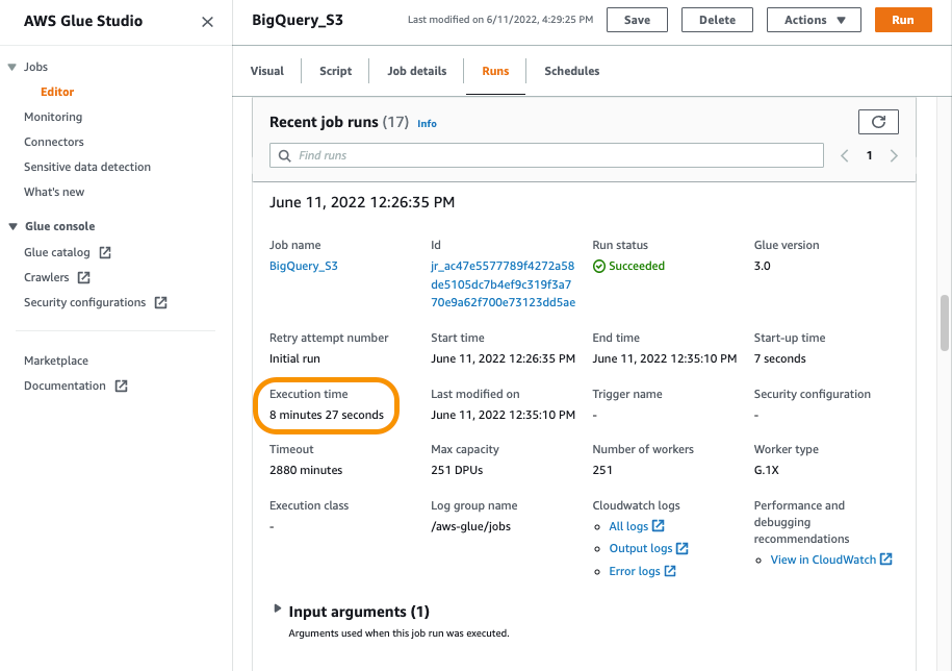Click the 2880 minutes timeout value
Image resolution: width=952 pixels, height=672 pixels.
tap(306, 470)
